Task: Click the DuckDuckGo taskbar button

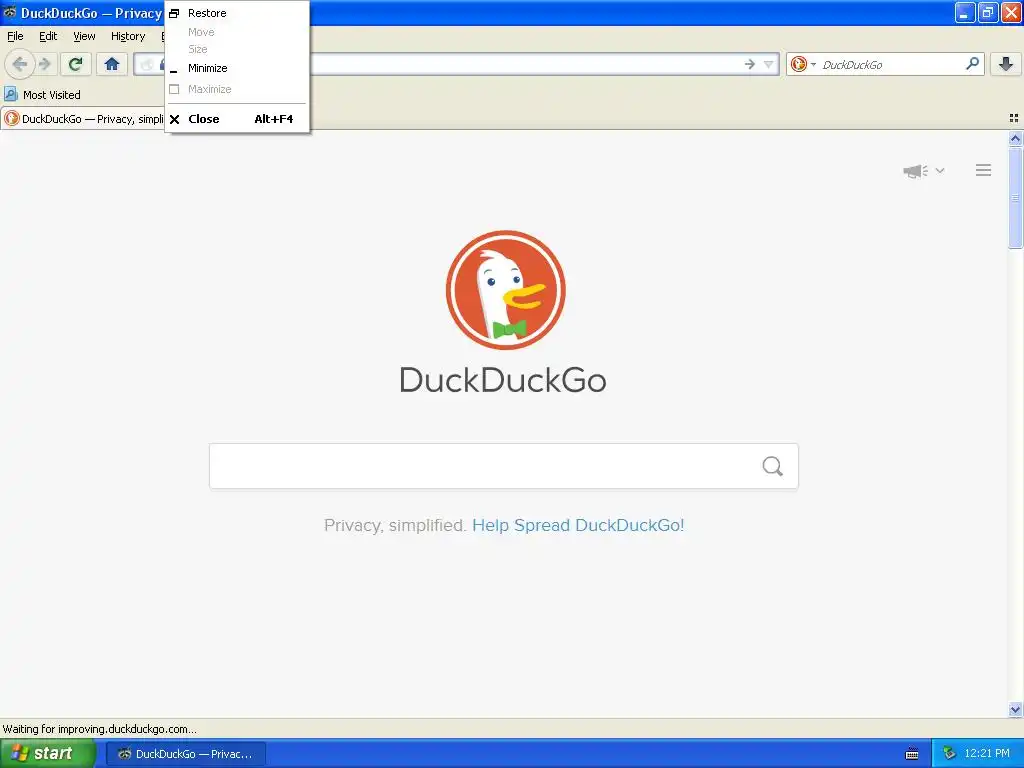Action: pyautogui.click(x=186, y=754)
